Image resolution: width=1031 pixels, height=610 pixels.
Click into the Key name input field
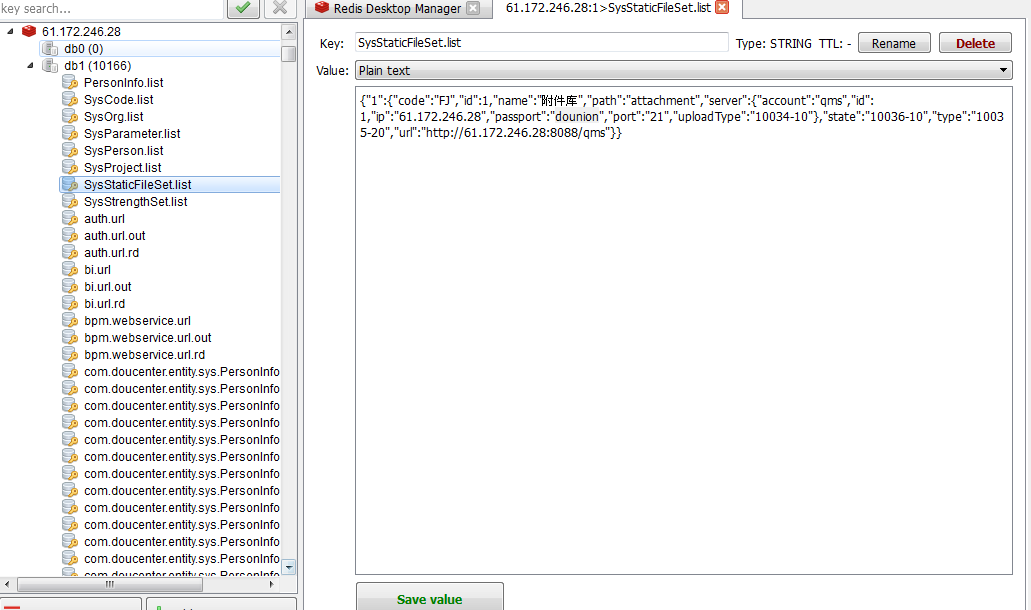(x=542, y=42)
